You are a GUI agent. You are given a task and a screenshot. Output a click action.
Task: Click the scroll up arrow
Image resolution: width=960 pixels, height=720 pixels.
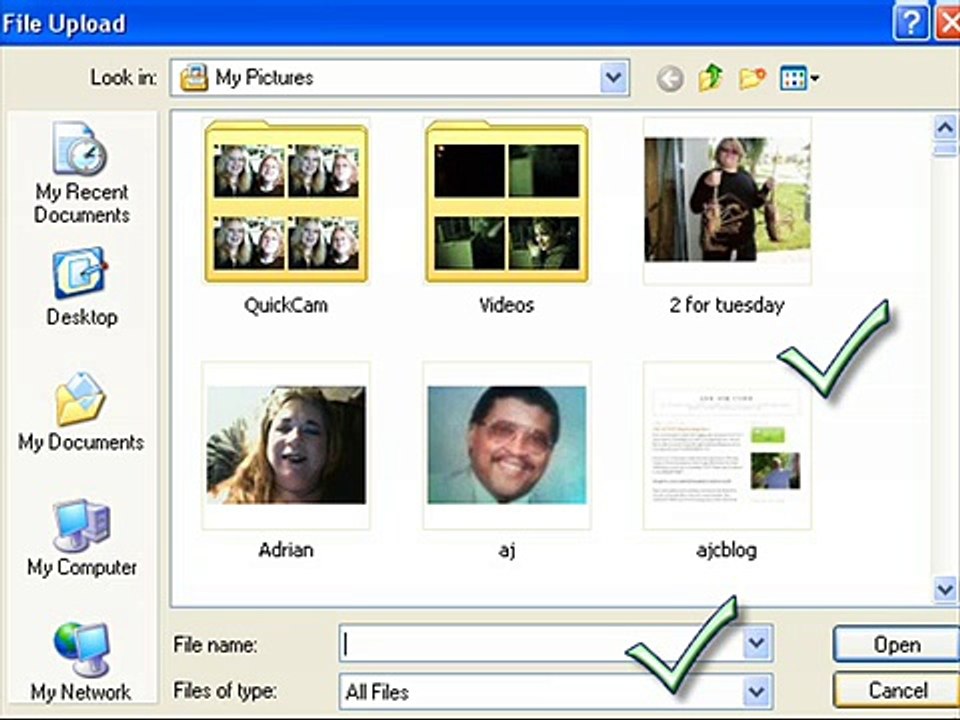tap(945, 128)
